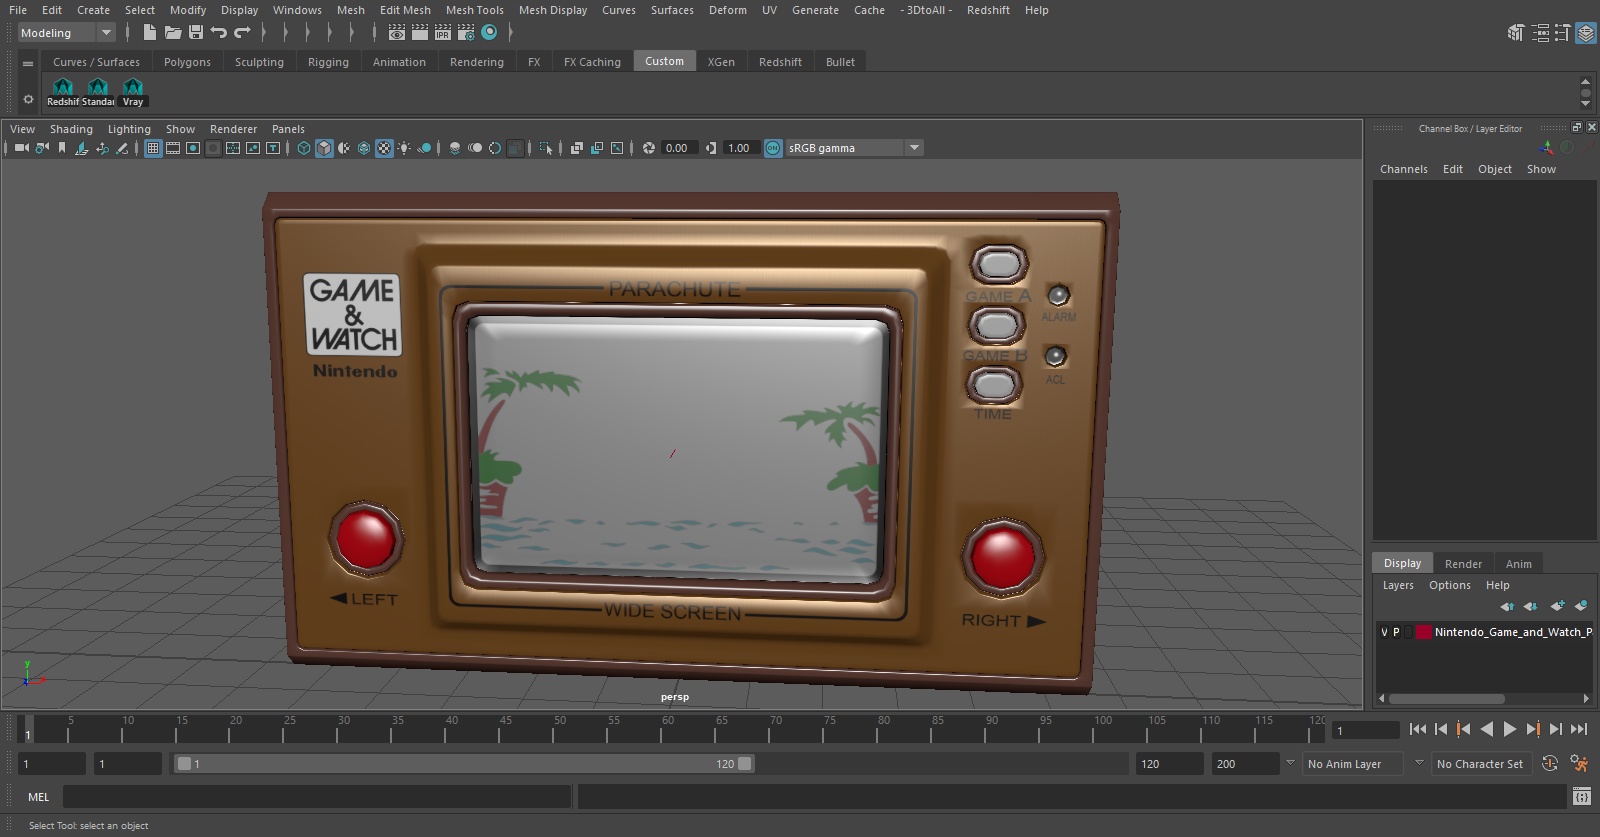Open the Render tab in Layer Editor

click(1463, 564)
